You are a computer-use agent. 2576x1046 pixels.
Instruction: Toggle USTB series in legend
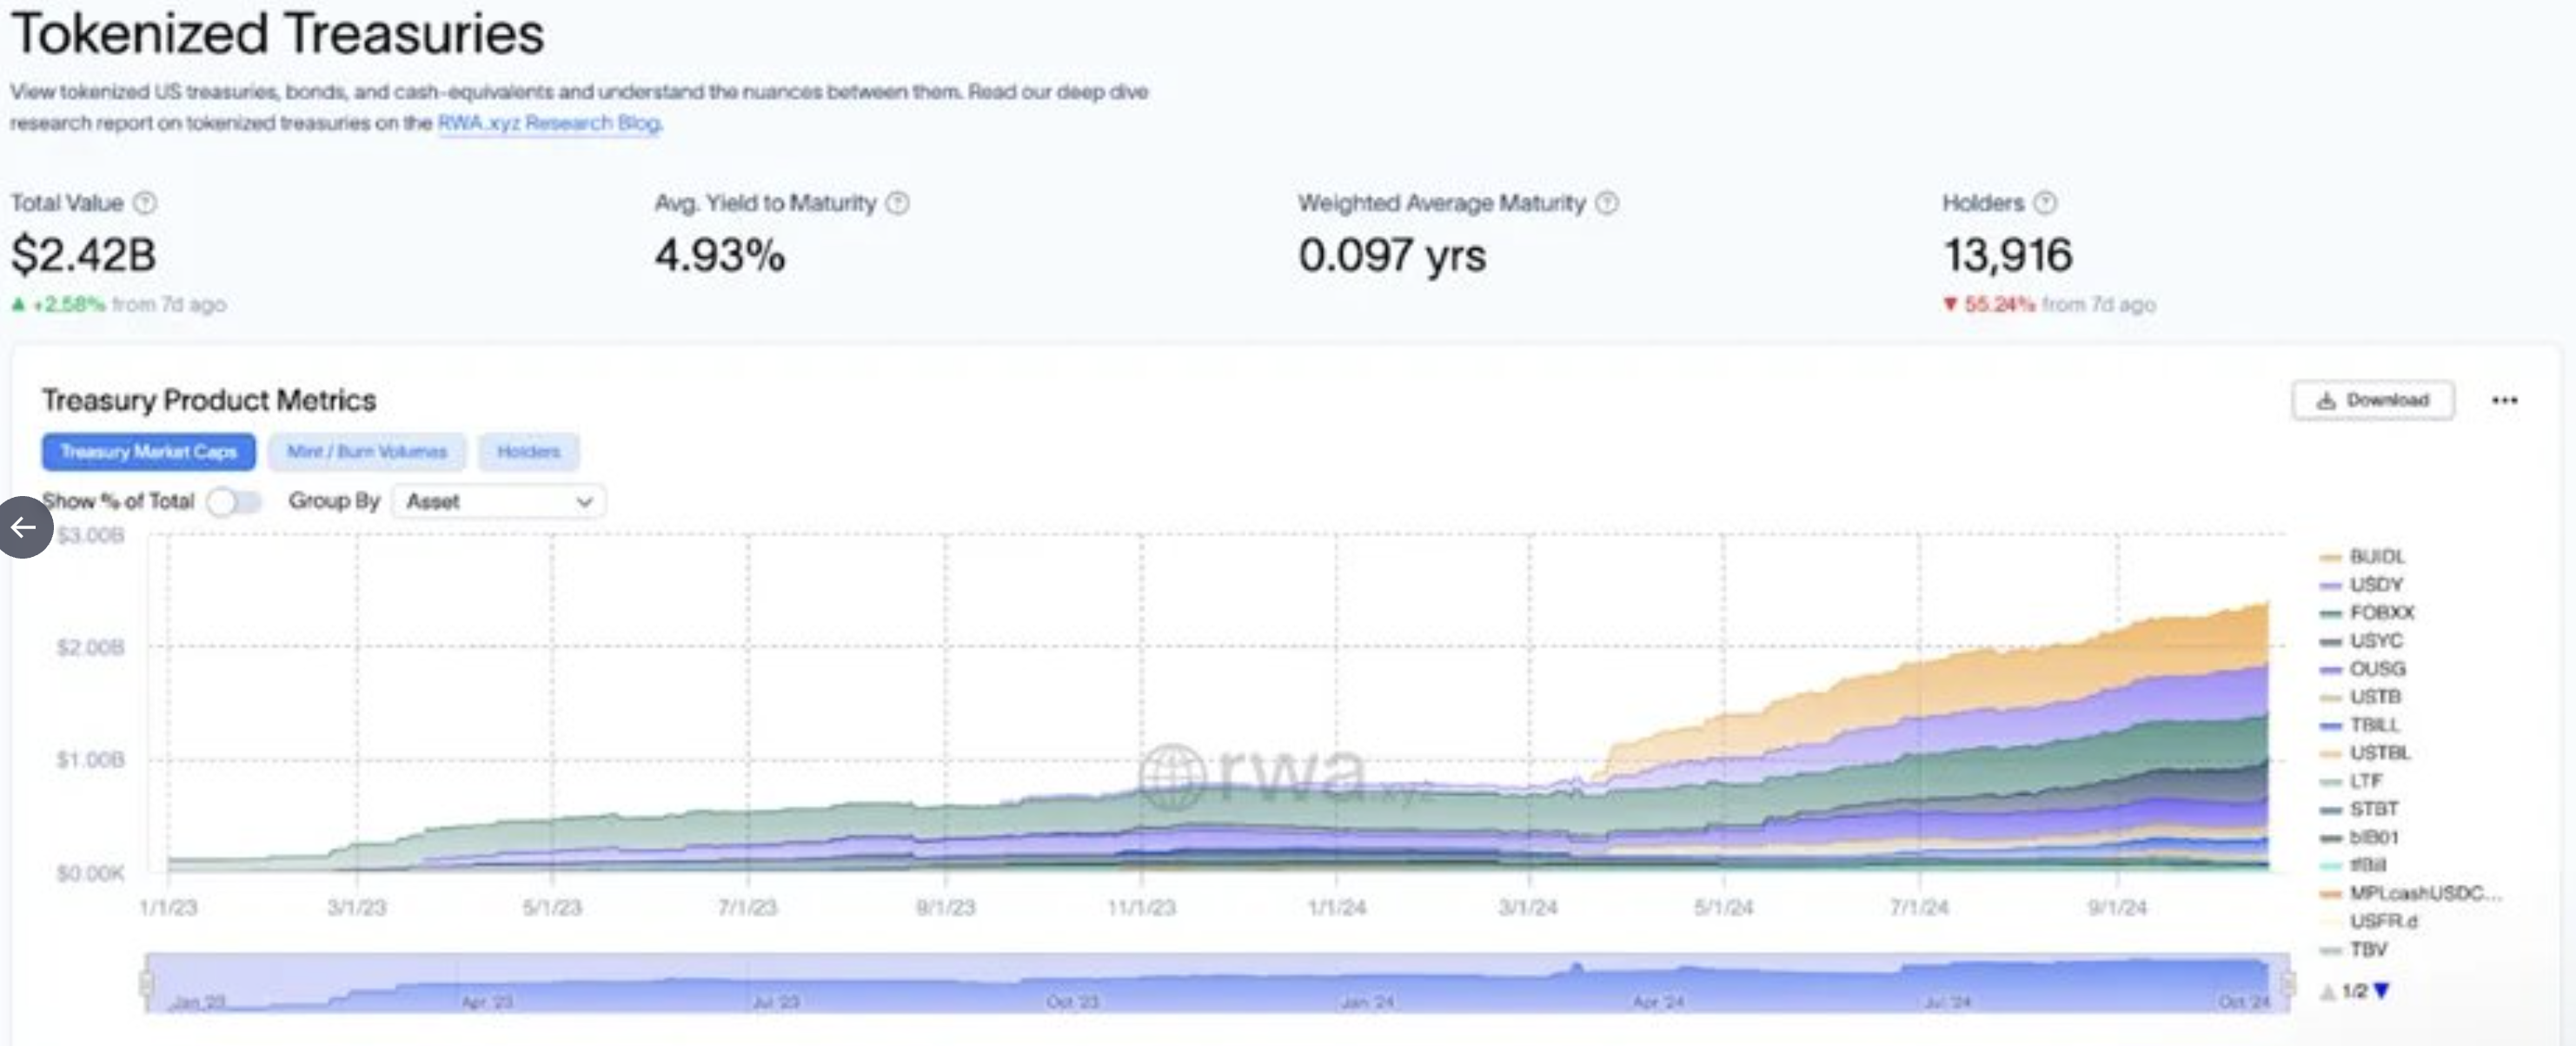point(2360,696)
